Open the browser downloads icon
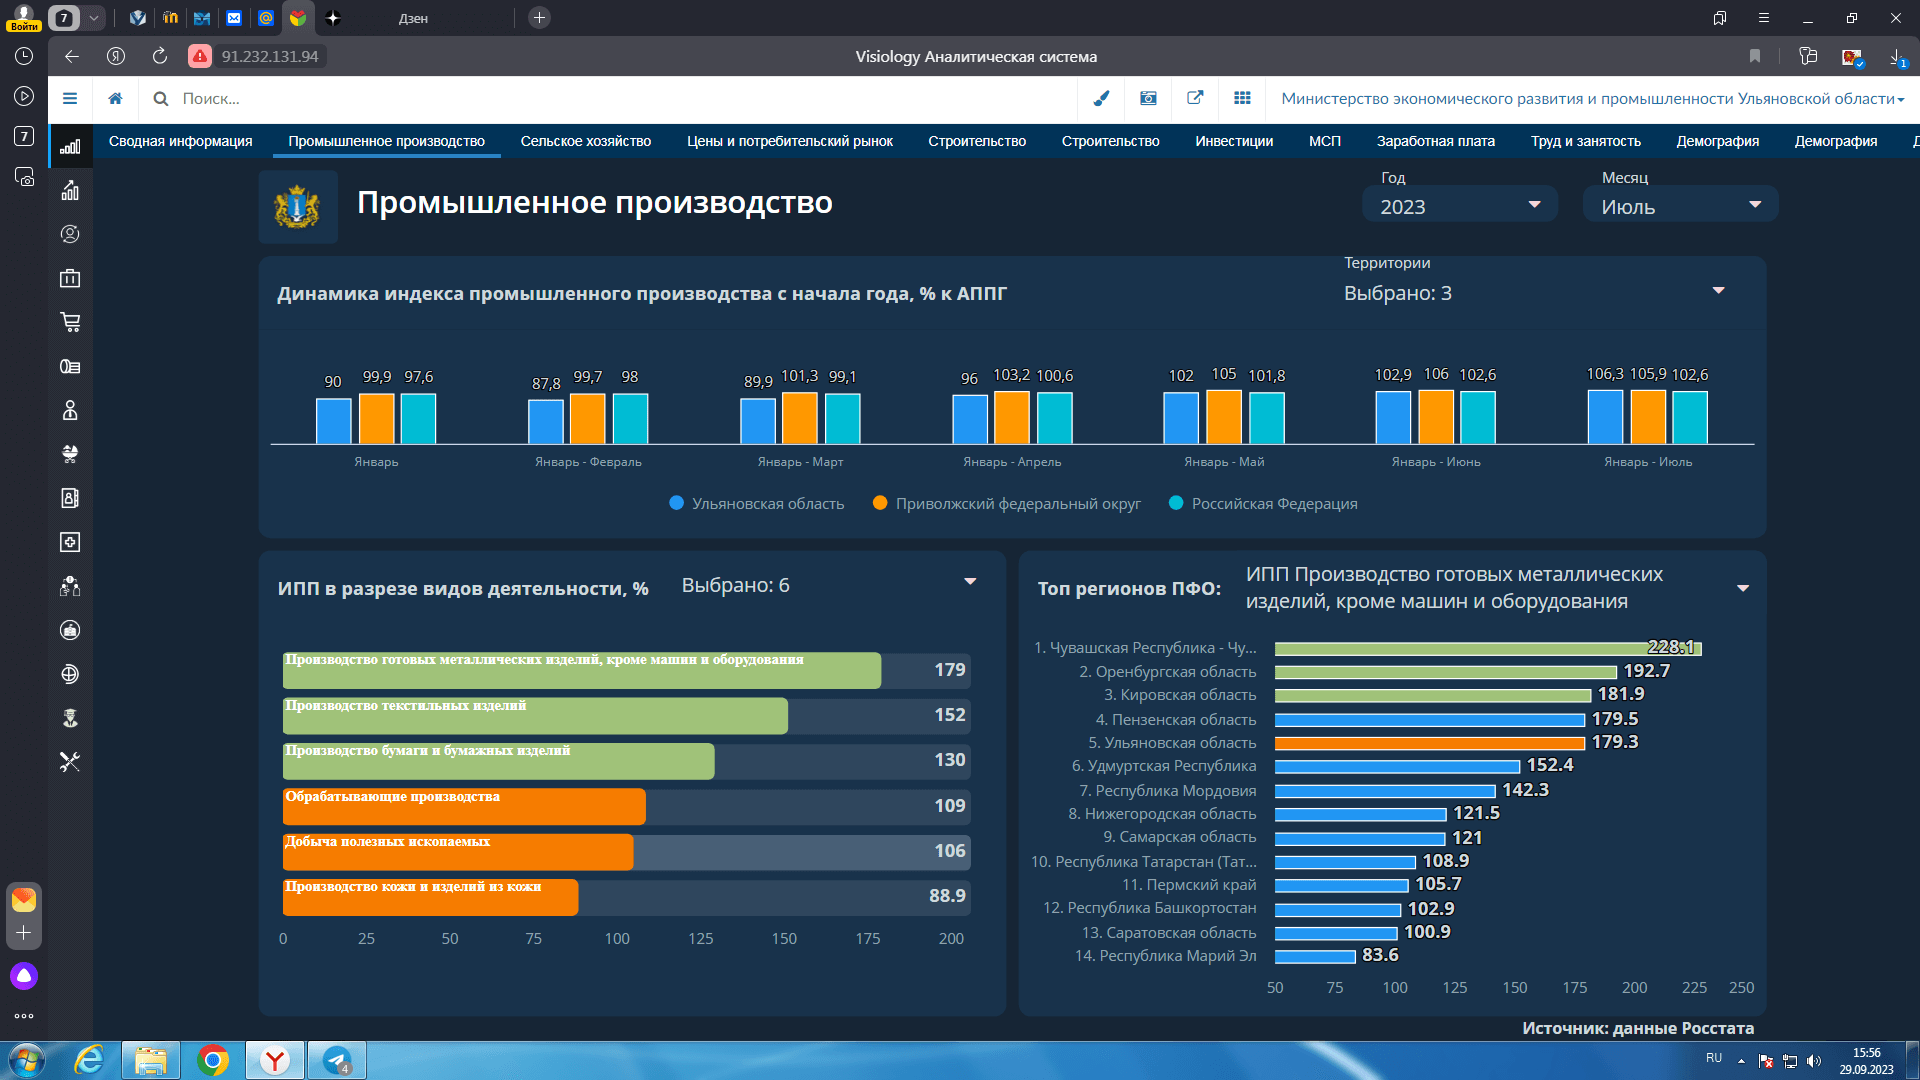The height and width of the screenshot is (1080, 1920). [x=1896, y=57]
